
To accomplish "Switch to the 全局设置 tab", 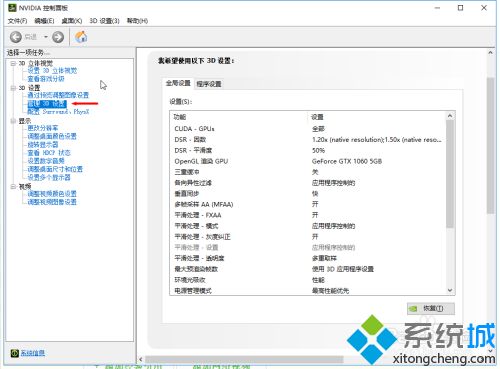I will point(178,83).
